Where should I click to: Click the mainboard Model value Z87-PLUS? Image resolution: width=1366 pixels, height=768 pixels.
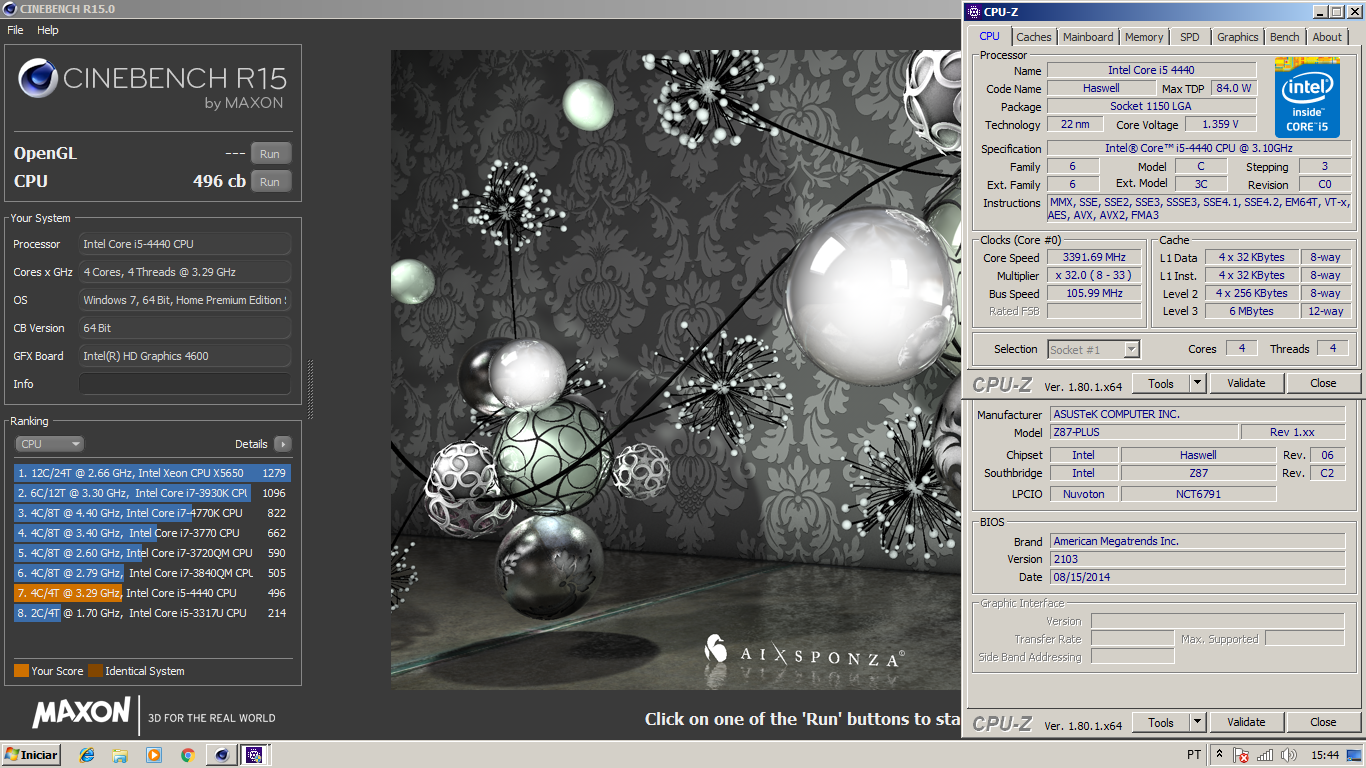1143,433
